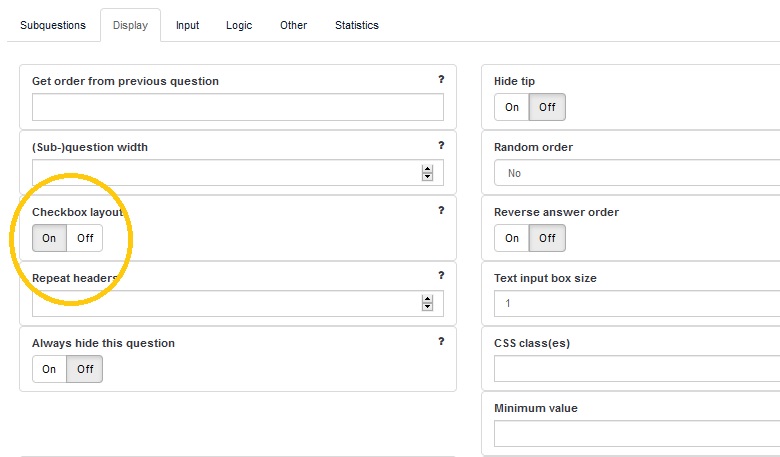Open the Random order dropdown
Viewport: 780px width, 457px height.
pos(637,173)
